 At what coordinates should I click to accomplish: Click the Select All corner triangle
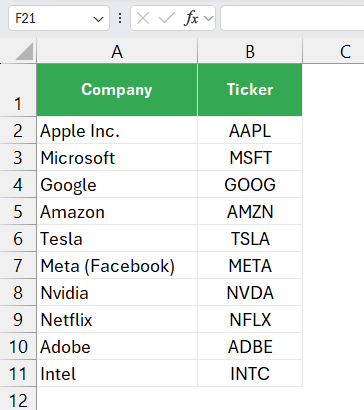(x=24, y=51)
